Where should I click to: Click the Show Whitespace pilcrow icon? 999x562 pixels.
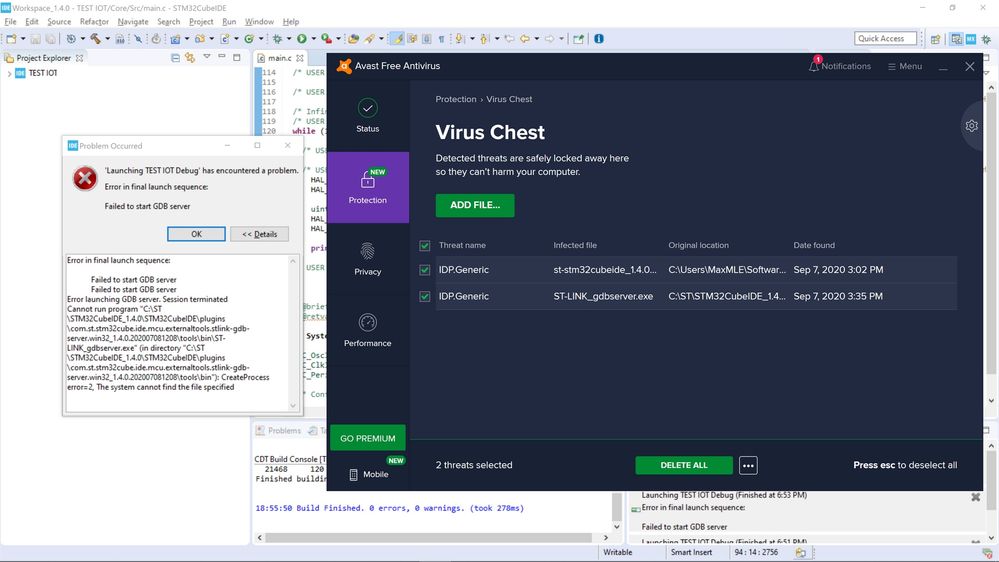pyautogui.click(x=441, y=39)
